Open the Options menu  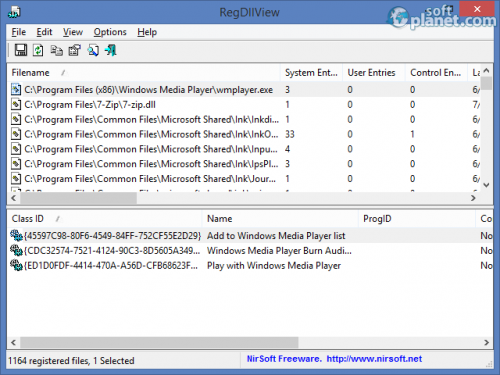point(110,32)
